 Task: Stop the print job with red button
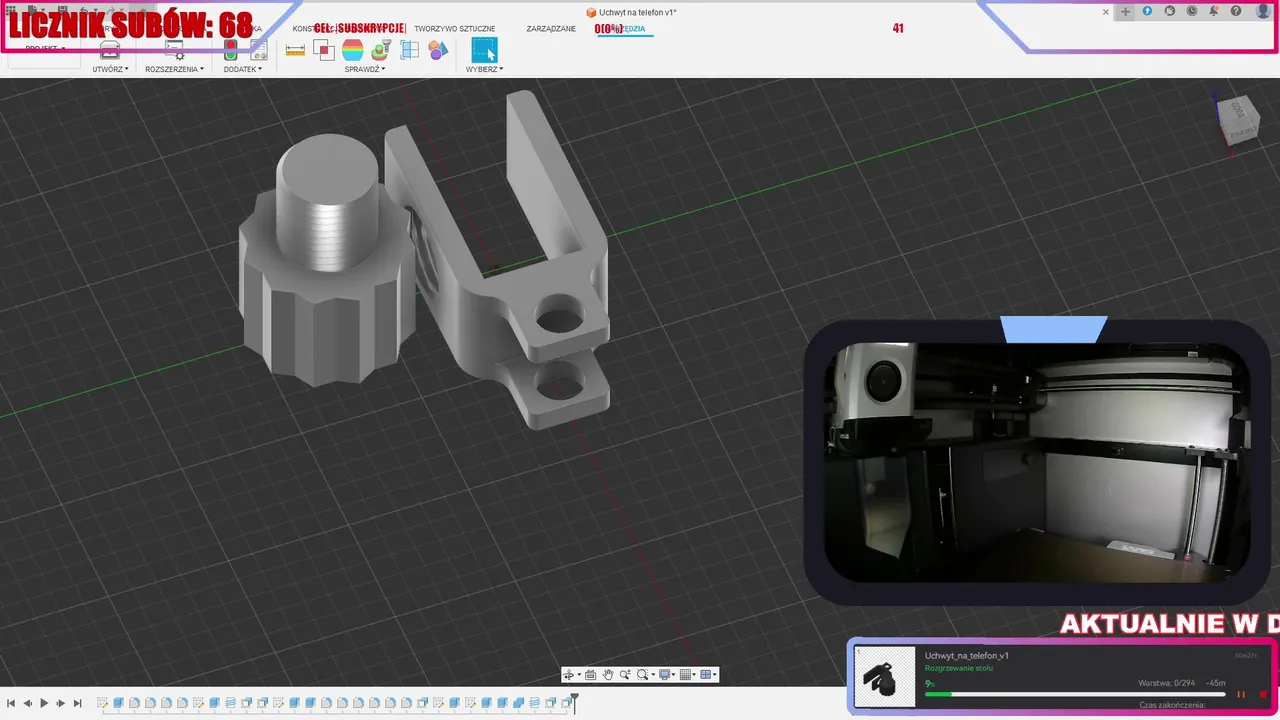1263,694
